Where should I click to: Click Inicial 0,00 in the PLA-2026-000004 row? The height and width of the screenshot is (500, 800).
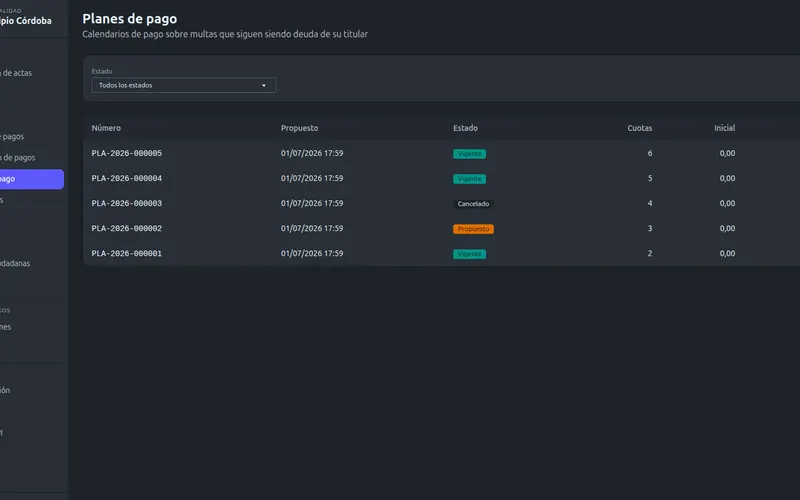727,178
